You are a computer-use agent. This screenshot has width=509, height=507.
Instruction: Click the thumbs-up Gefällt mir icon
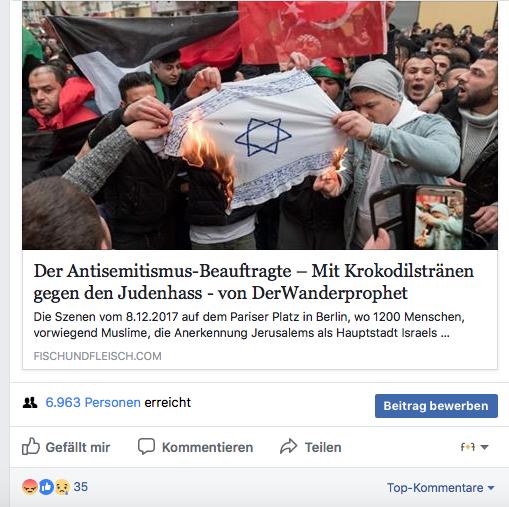[x=31, y=446]
